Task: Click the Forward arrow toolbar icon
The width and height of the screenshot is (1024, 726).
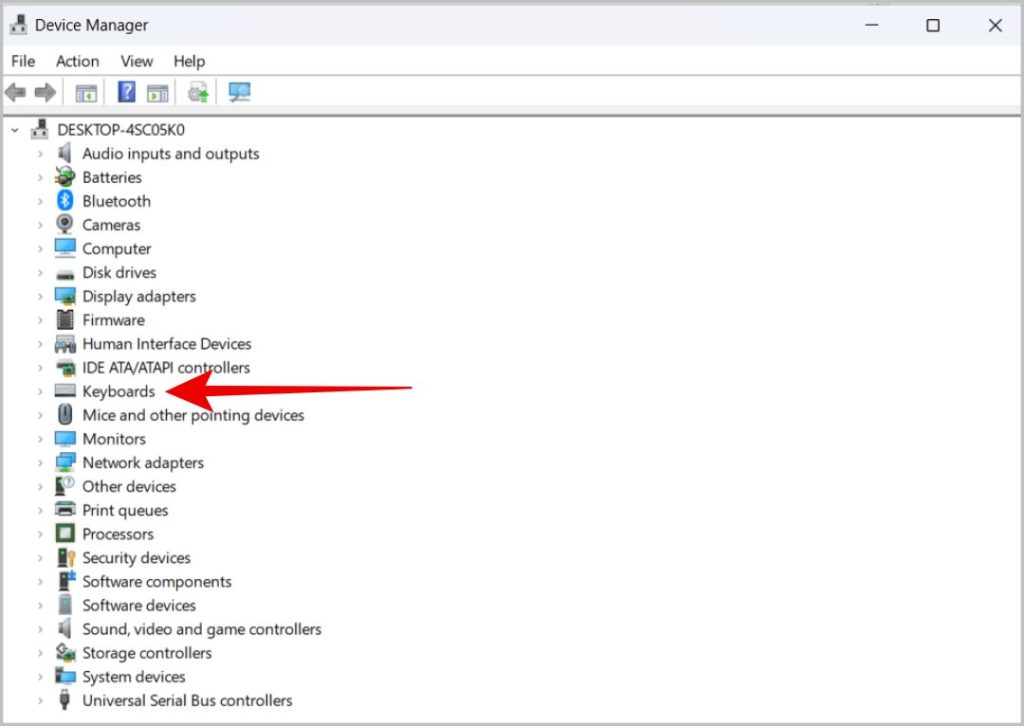Action: 45,92
